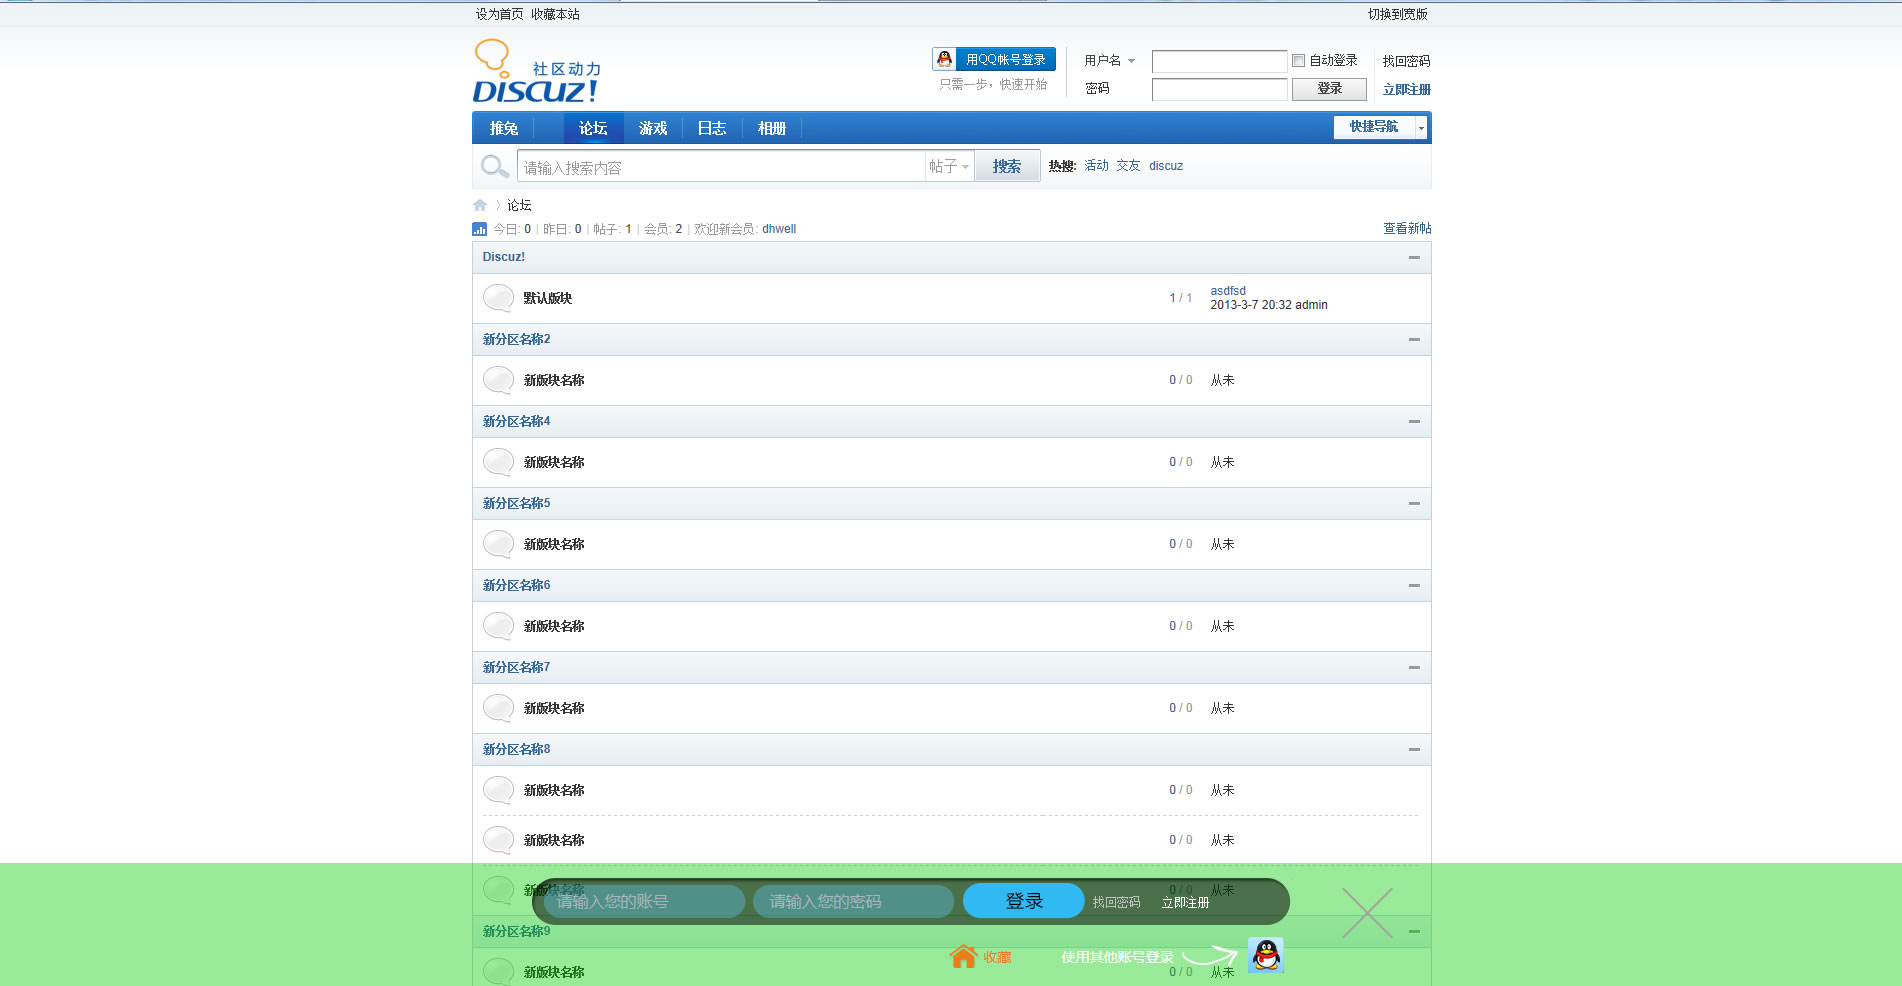The height and width of the screenshot is (986, 1902).
Task: Open the 游戏 navigation tab
Action: coord(653,128)
